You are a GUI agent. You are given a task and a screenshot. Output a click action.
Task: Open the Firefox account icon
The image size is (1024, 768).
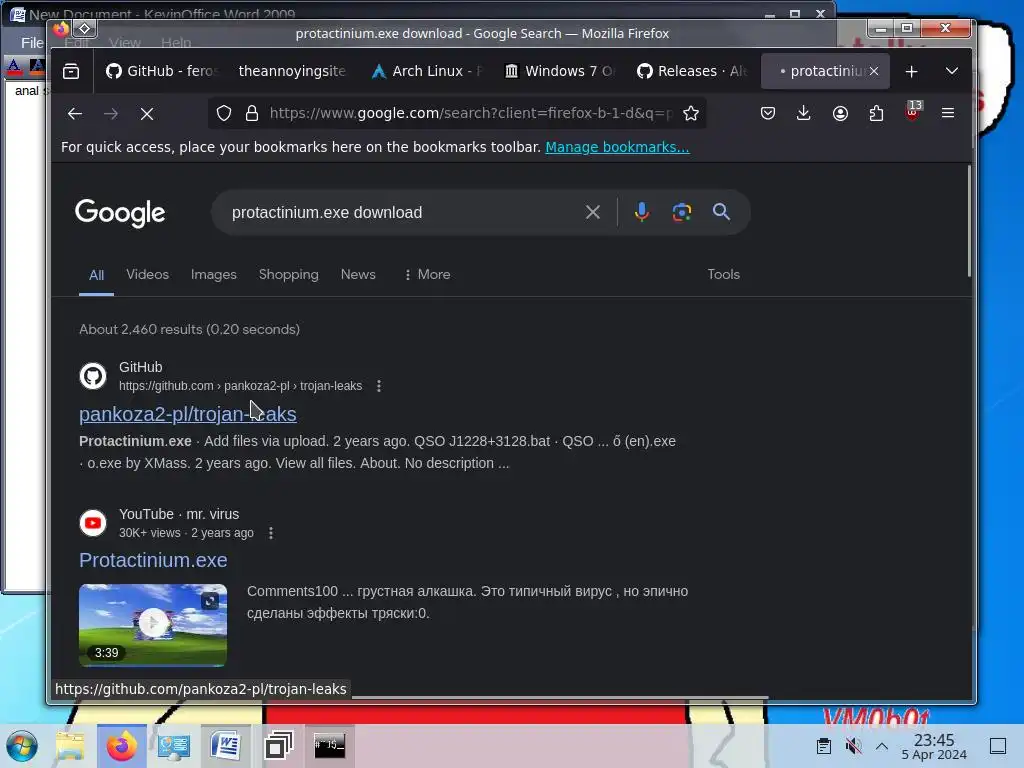pos(840,114)
